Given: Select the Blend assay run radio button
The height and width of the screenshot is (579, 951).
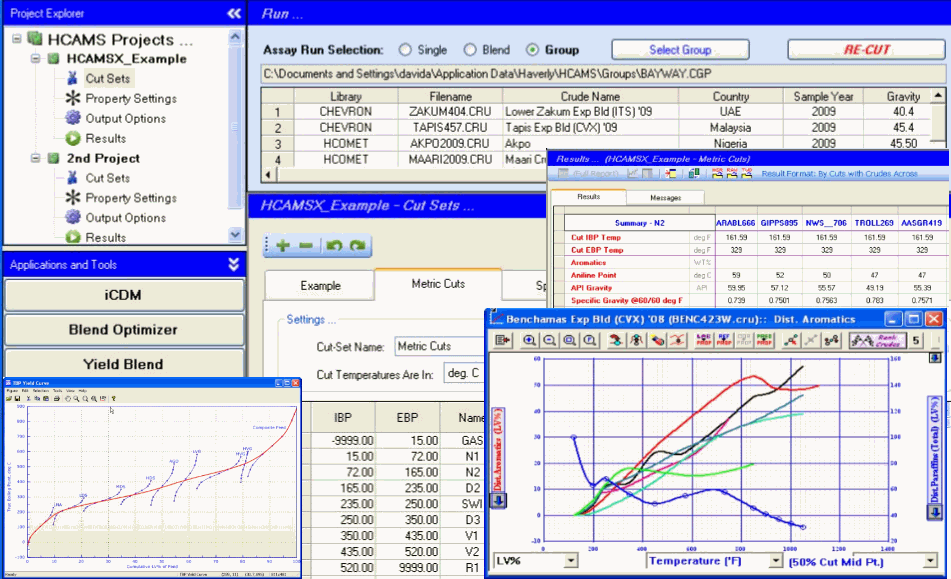Looking at the screenshot, I should tap(470, 50).
